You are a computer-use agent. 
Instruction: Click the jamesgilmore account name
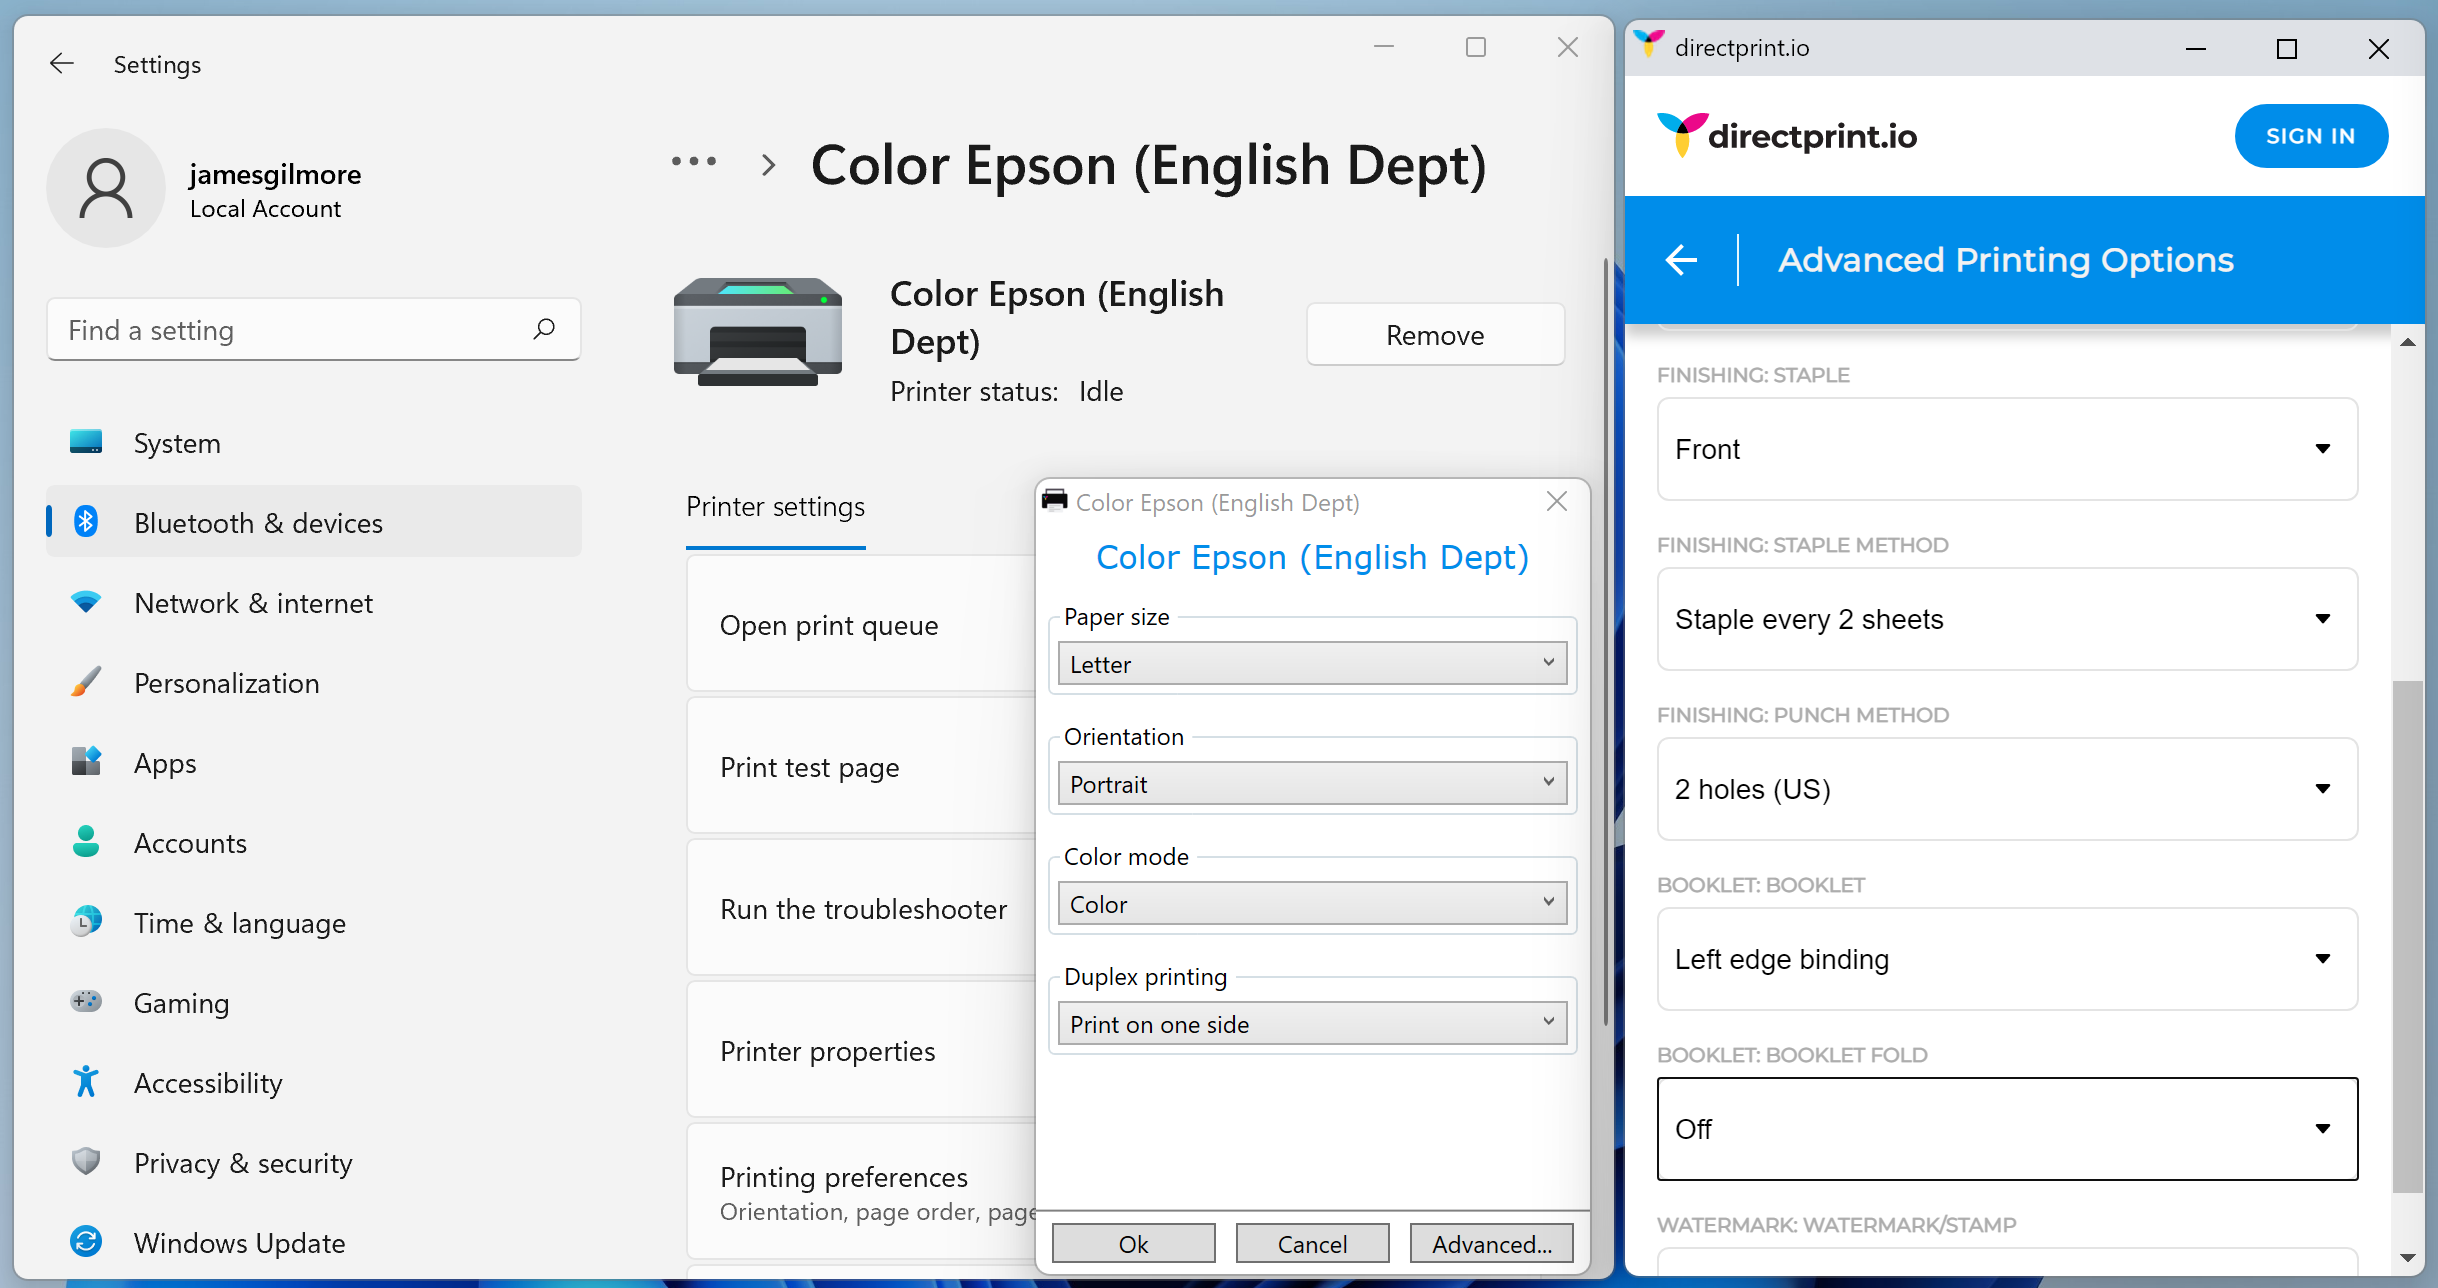tap(275, 174)
